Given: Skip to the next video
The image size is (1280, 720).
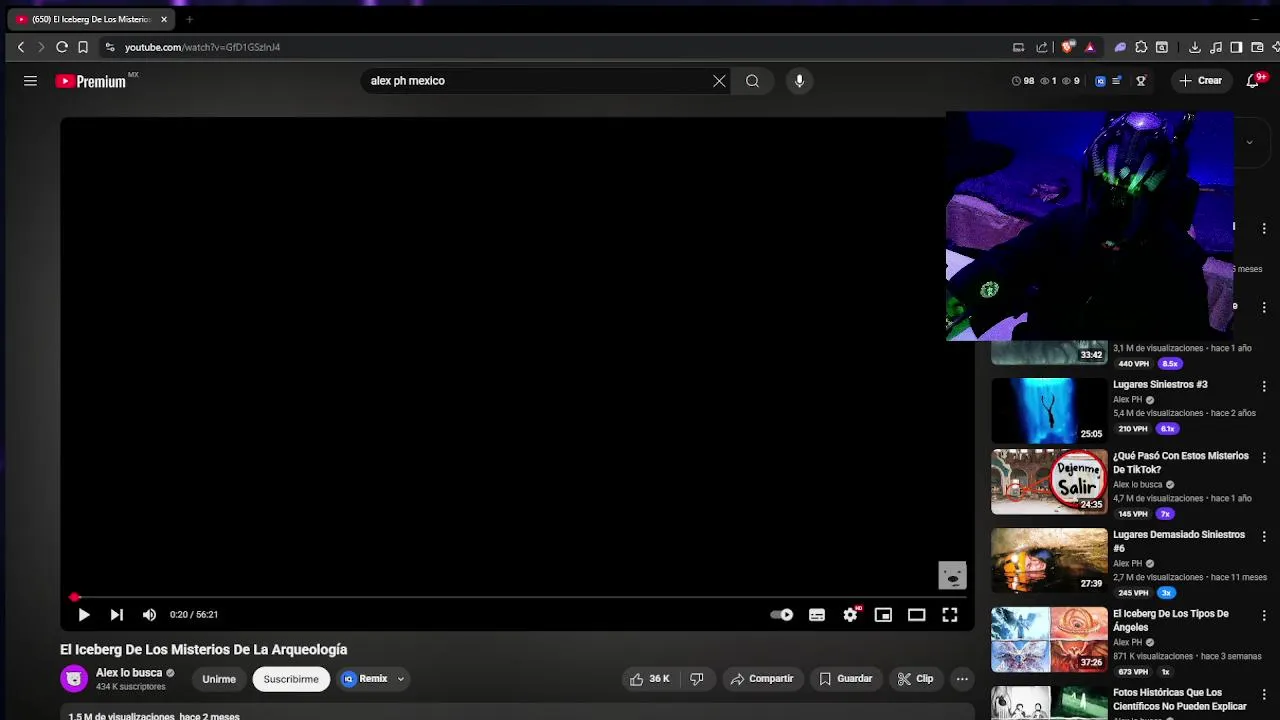Looking at the screenshot, I should tap(117, 615).
